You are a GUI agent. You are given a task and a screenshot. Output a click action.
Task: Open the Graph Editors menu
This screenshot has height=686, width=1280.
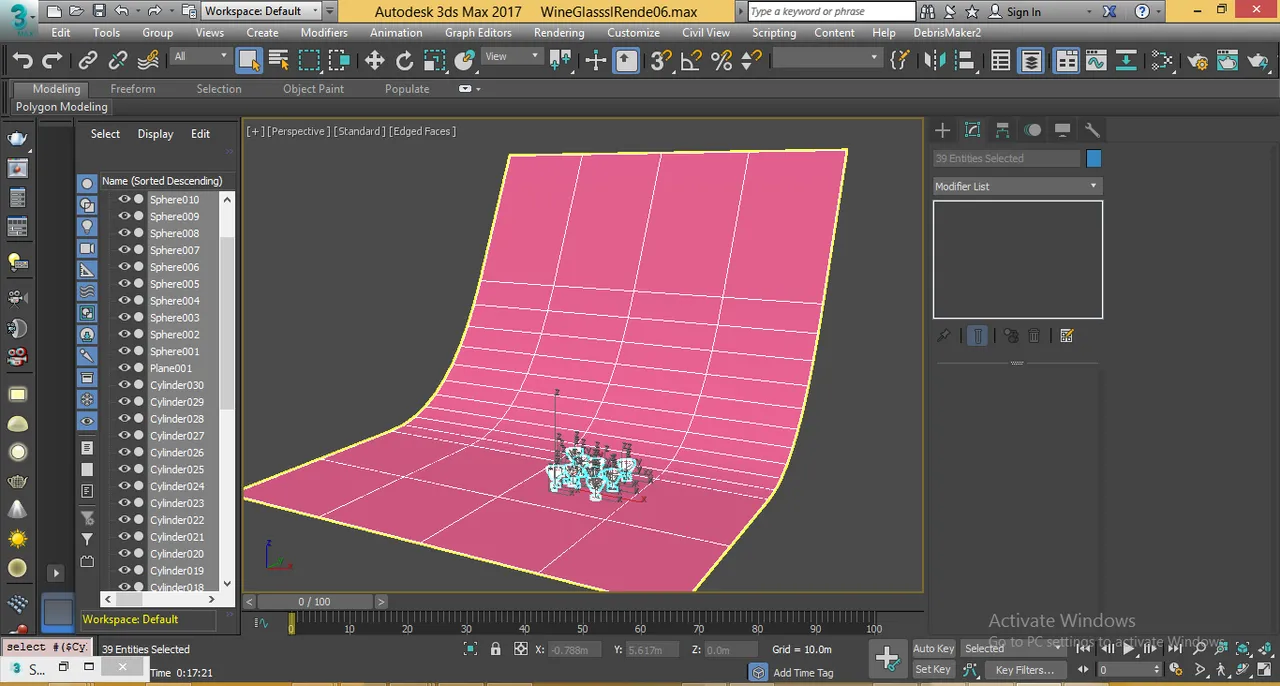pos(478,32)
